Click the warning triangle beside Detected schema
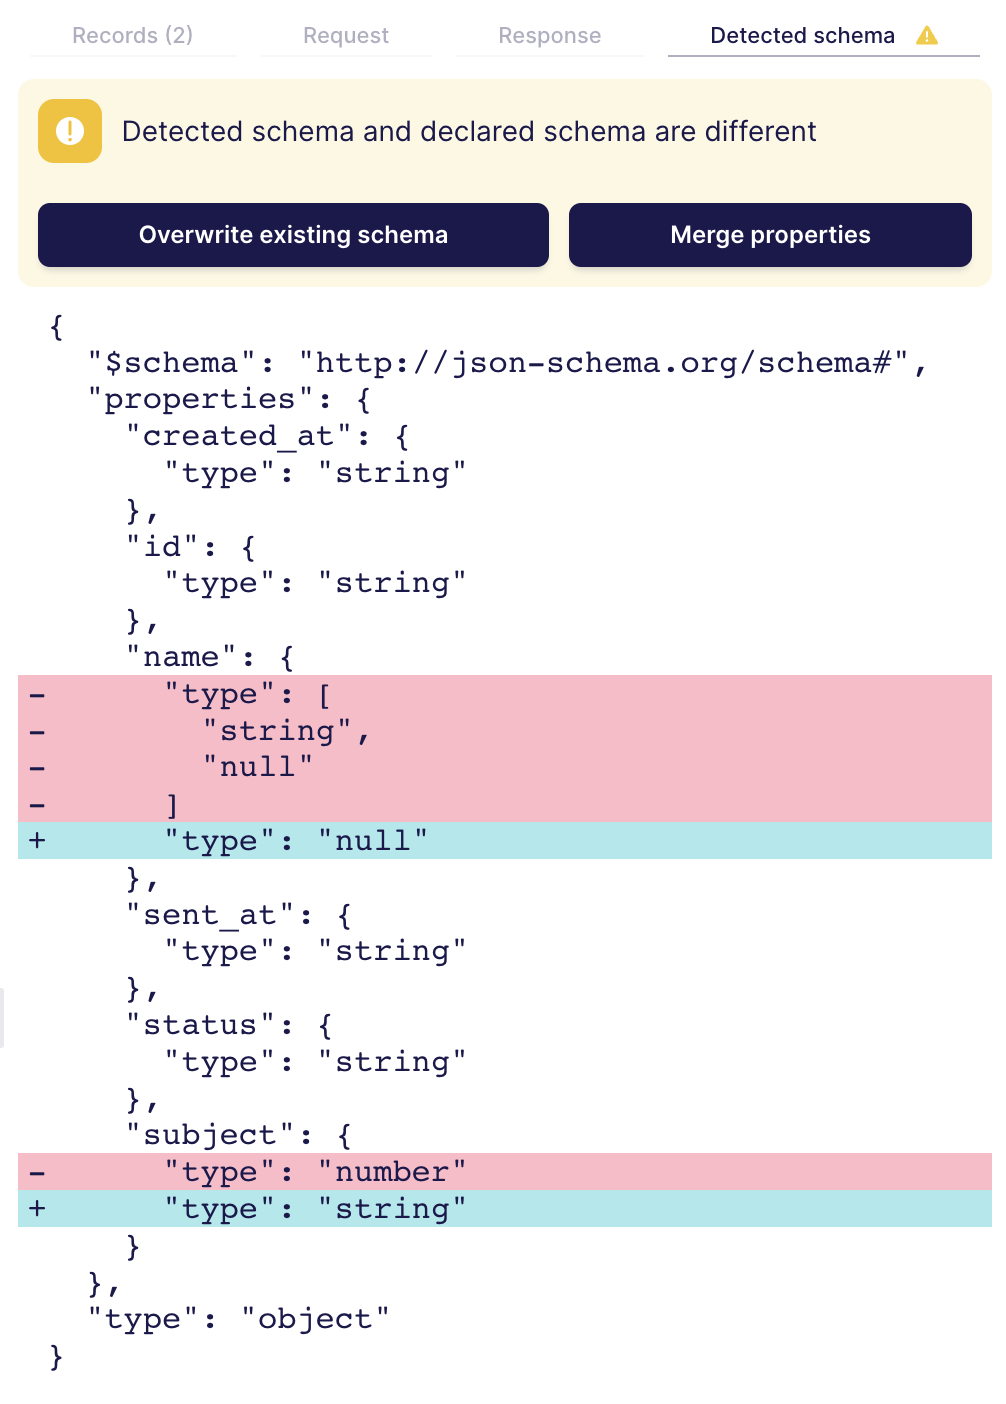Image resolution: width=1006 pixels, height=1404 pixels. (927, 36)
